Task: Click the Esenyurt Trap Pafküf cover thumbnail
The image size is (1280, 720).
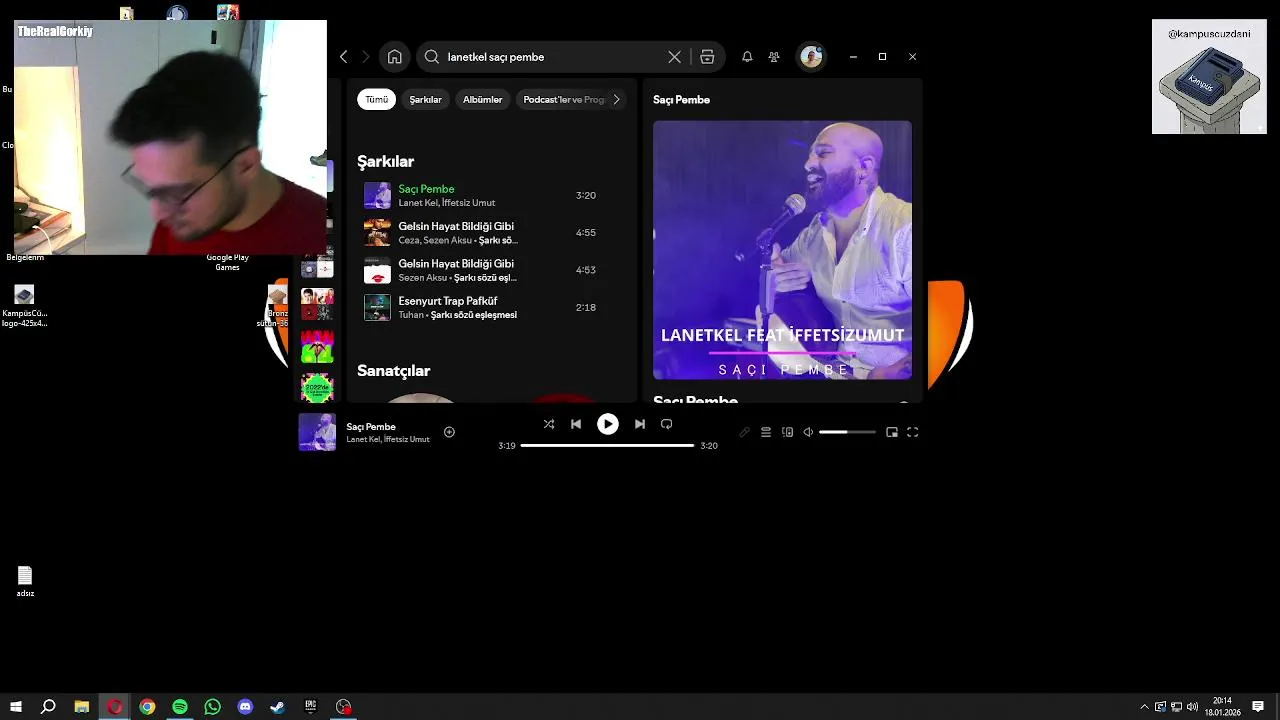Action: (377, 307)
